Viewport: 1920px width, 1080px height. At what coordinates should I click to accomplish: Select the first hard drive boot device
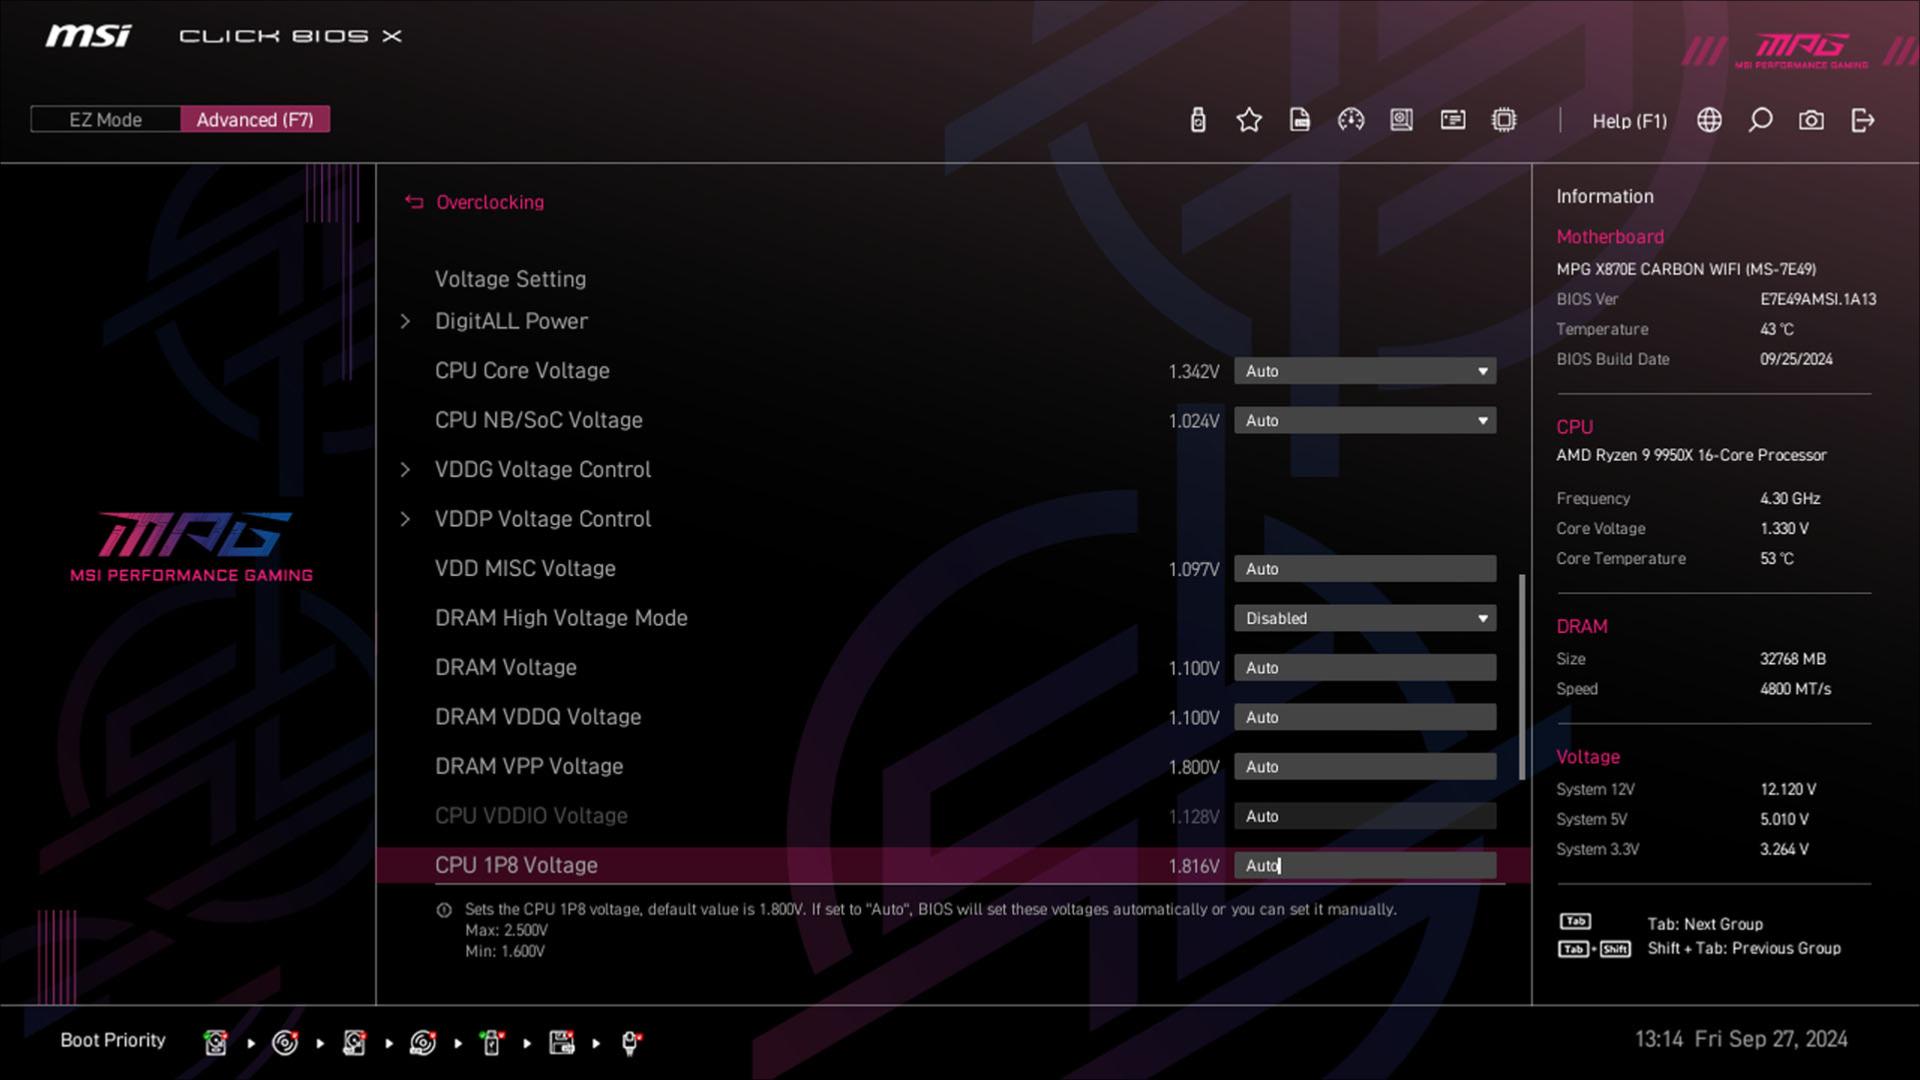coord(215,1042)
